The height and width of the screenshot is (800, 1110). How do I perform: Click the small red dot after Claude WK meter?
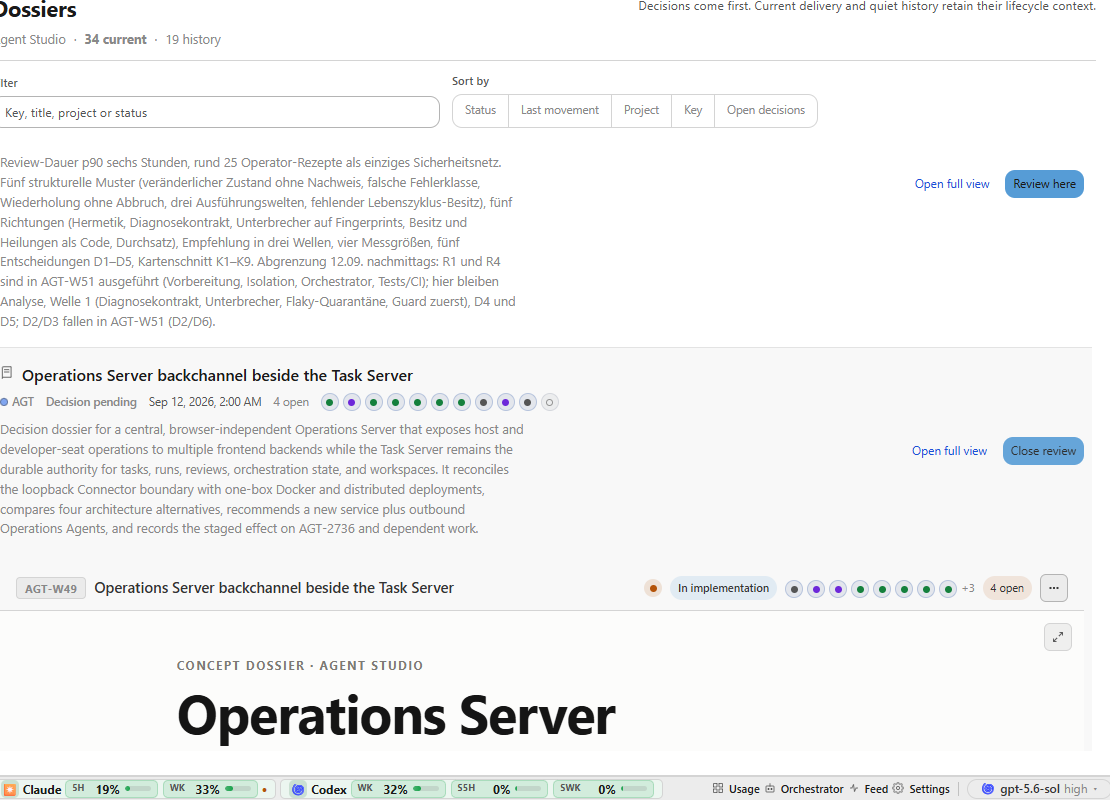click(265, 789)
